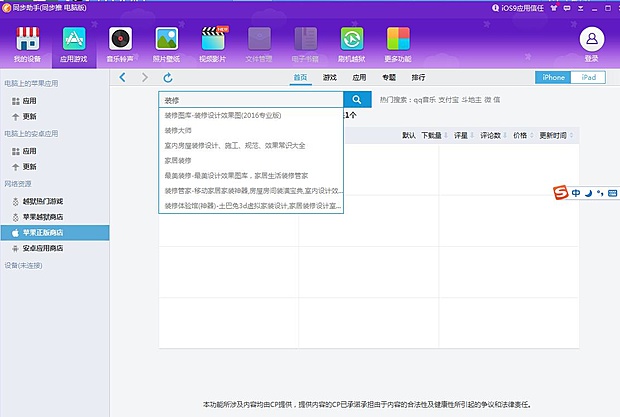Go back with the left arrow
This screenshot has height=417, width=620.
(x=122, y=78)
